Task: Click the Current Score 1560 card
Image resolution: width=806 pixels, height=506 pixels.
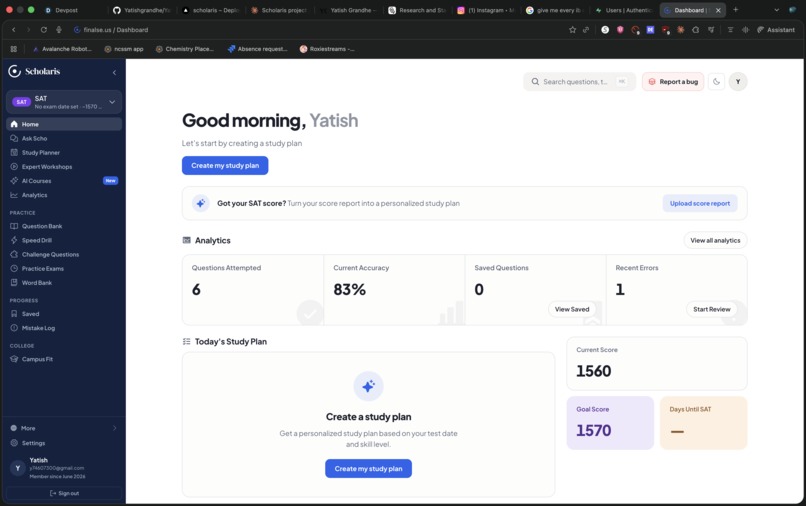Action: point(656,364)
